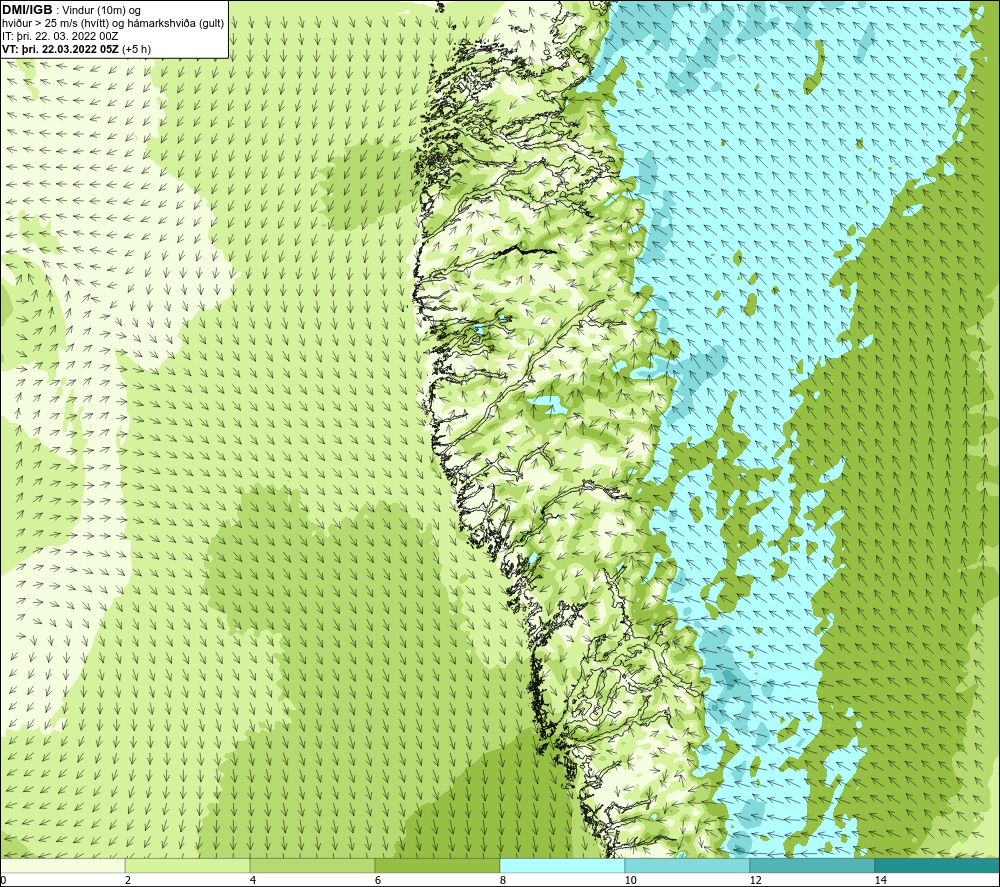Click the 6-8 m/s legend color swatch
The width and height of the screenshot is (1000, 887).
437,865
